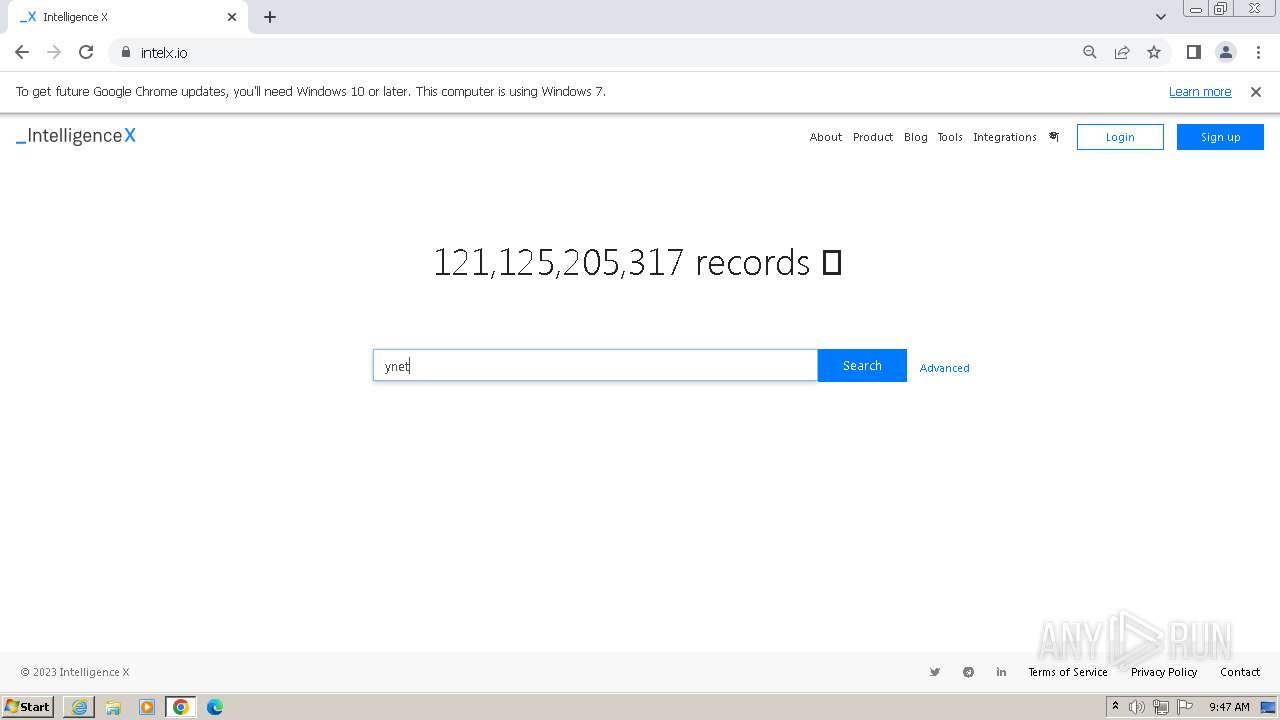This screenshot has height=720, width=1280.
Task: Go back with browser back arrow
Action: tap(22, 52)
